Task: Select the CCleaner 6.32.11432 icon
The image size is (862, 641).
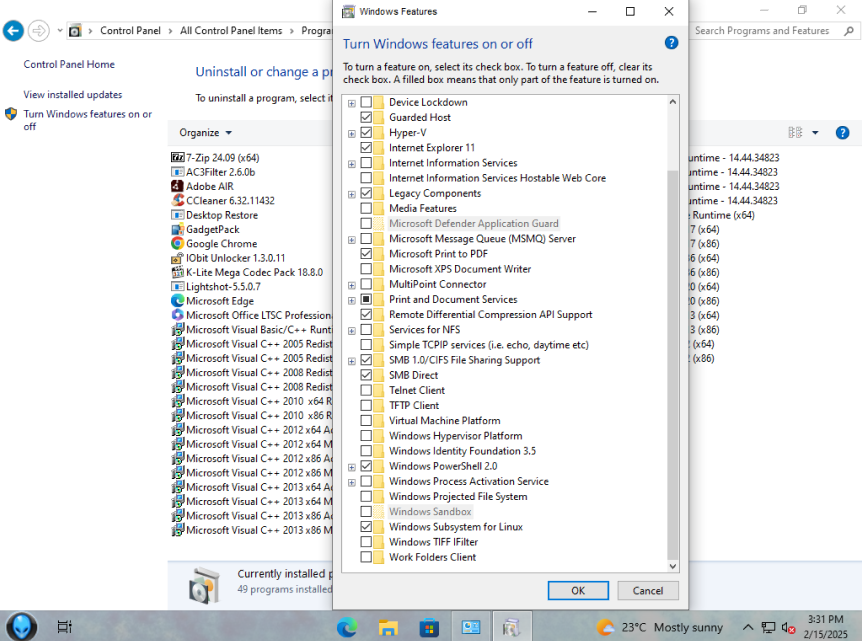Action: coord(177,201)
